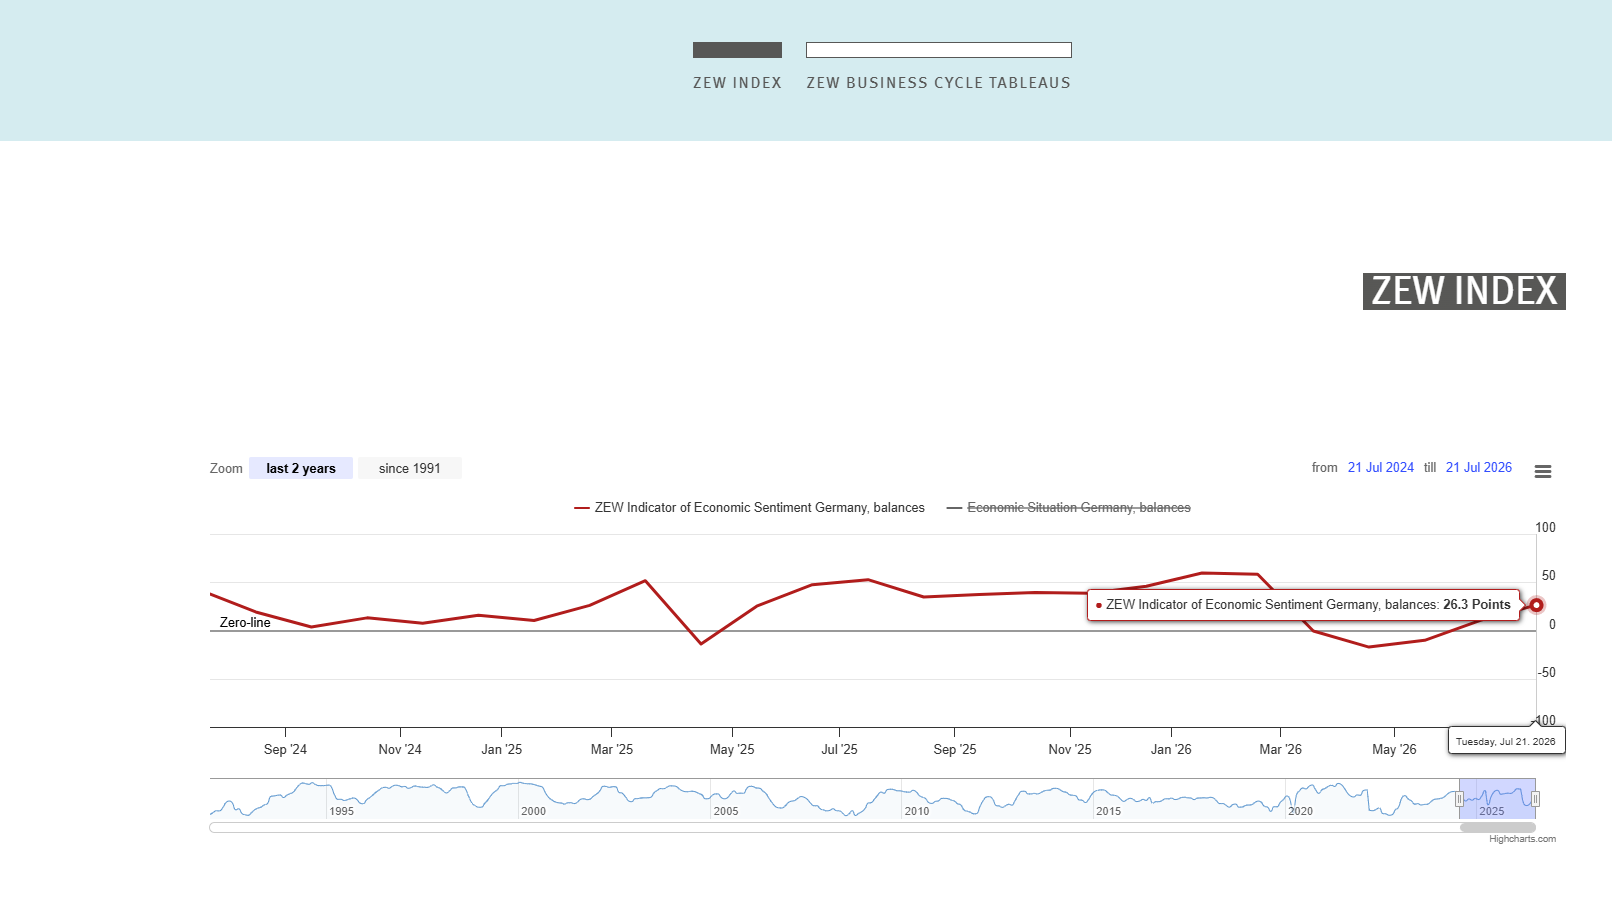Open the ZEW Business Cycle Tableaus tab
This screenshot has height=908, width=1612.
click(x=939, y=67)
